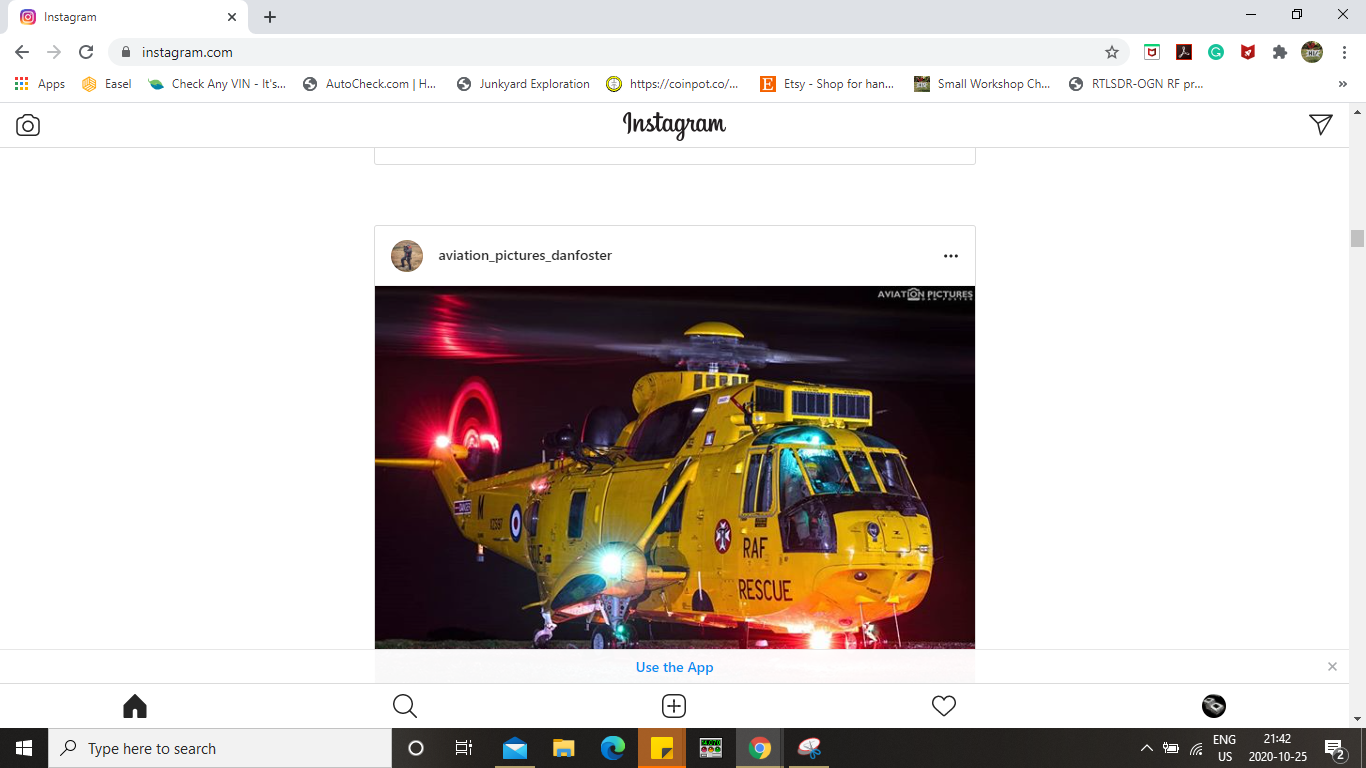This screenshot has width=1366, height=768.
Task: Open the aviation_pictures_danfoster username link
Action: tap(525, 256)
